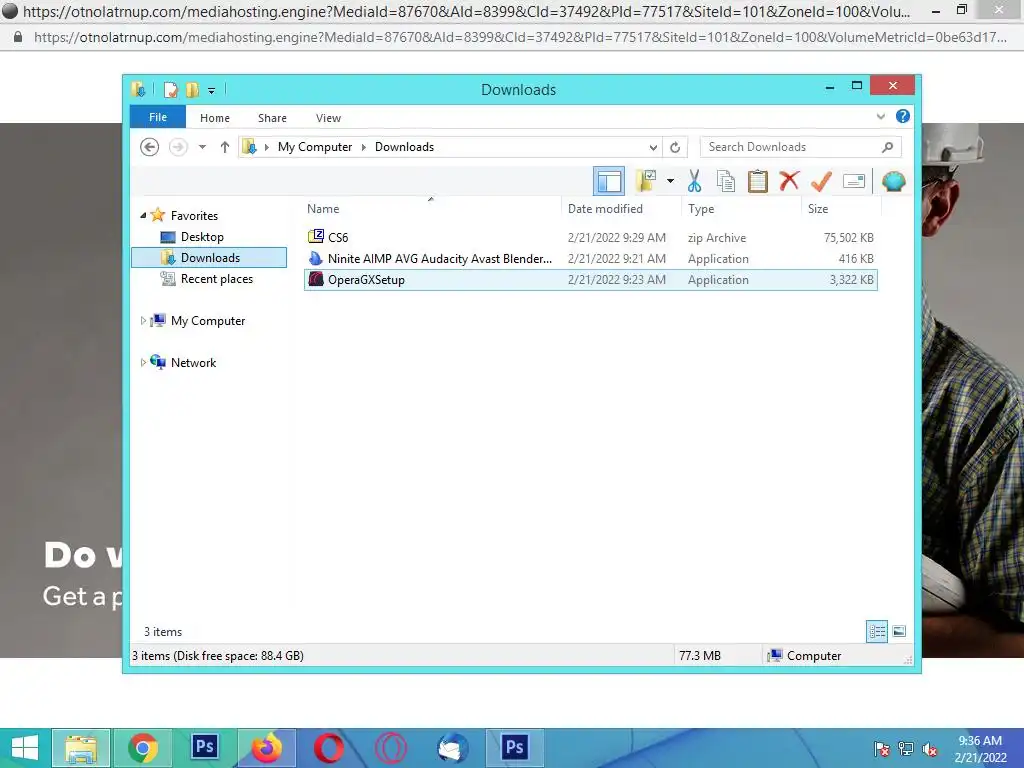Open Firefox from the taskbar
Screen dimensions: 1024x768
tap(266, 748)
